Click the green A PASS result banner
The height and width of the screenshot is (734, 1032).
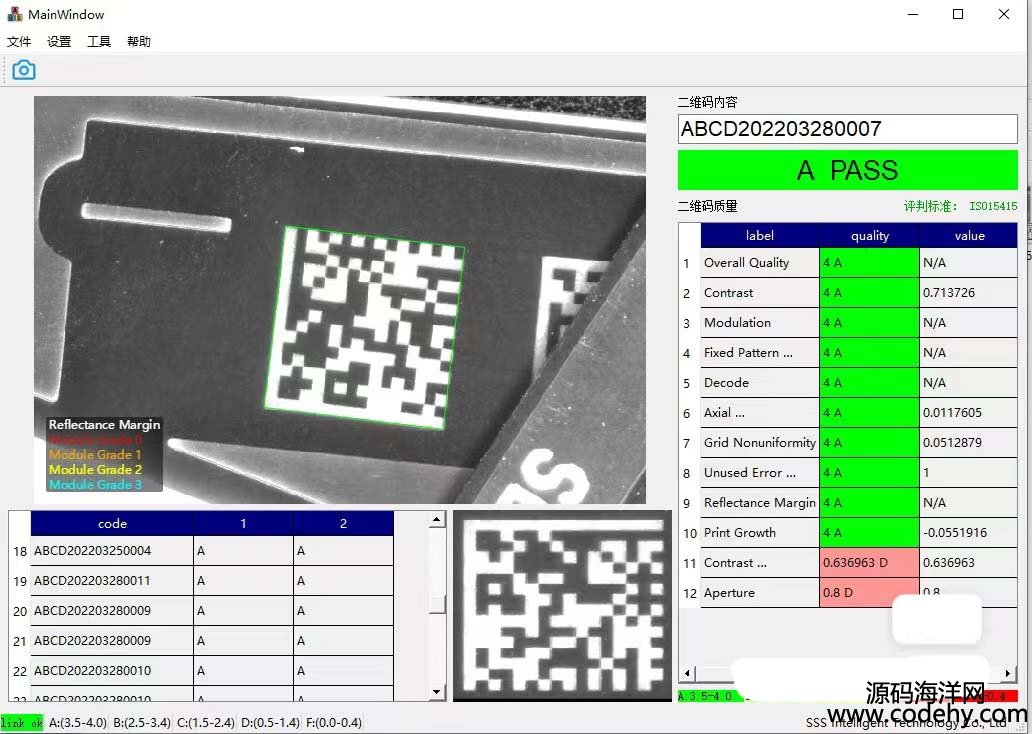coord(848,170)
